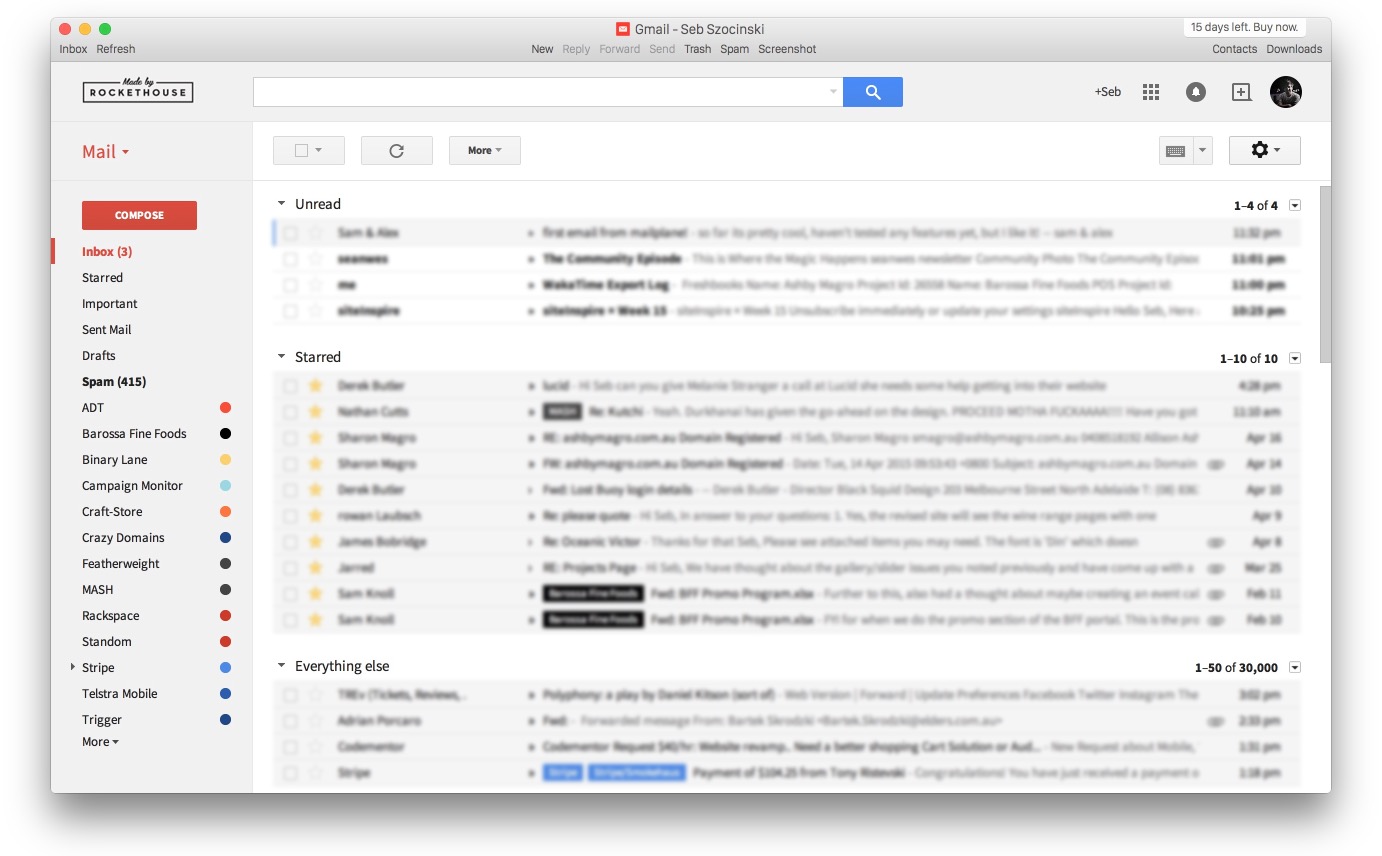Open the Mail switcher dropdown
1382x856 pixels.
click(106, 152)
